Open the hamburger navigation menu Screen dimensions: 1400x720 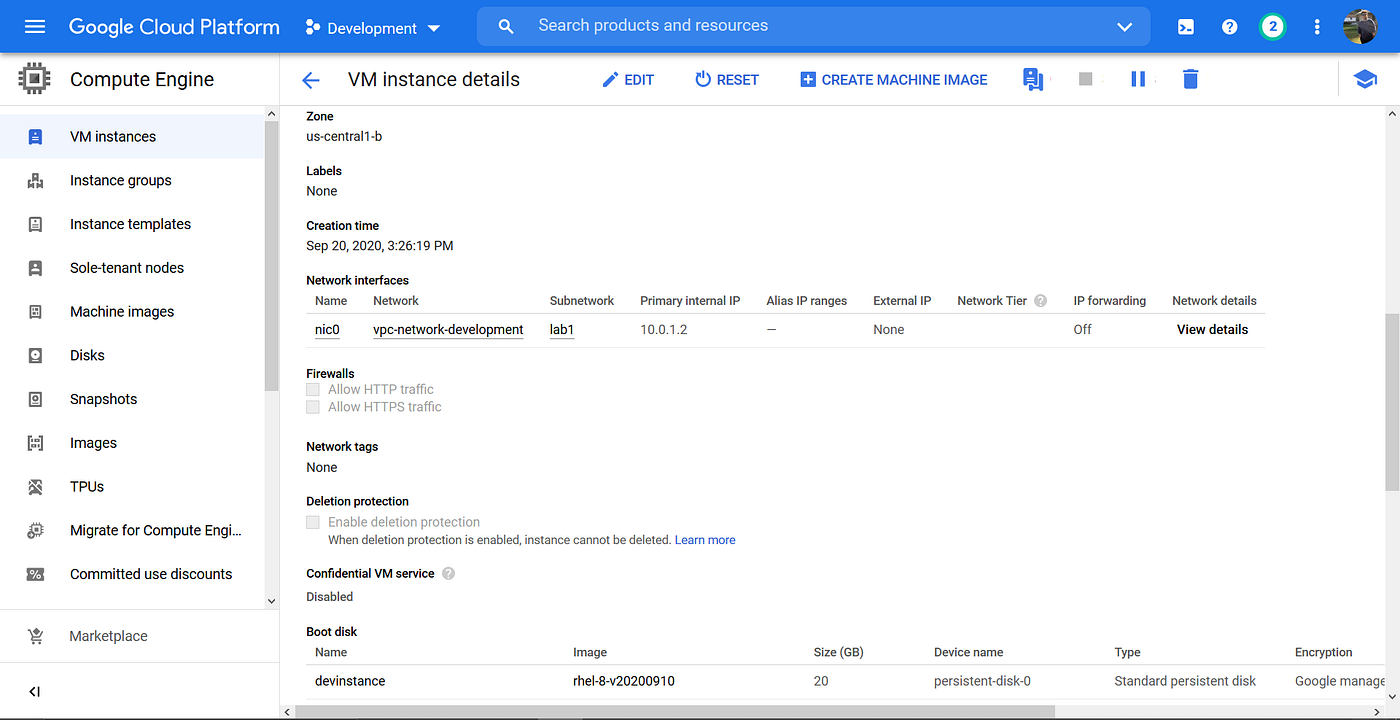tap(35, 27)
